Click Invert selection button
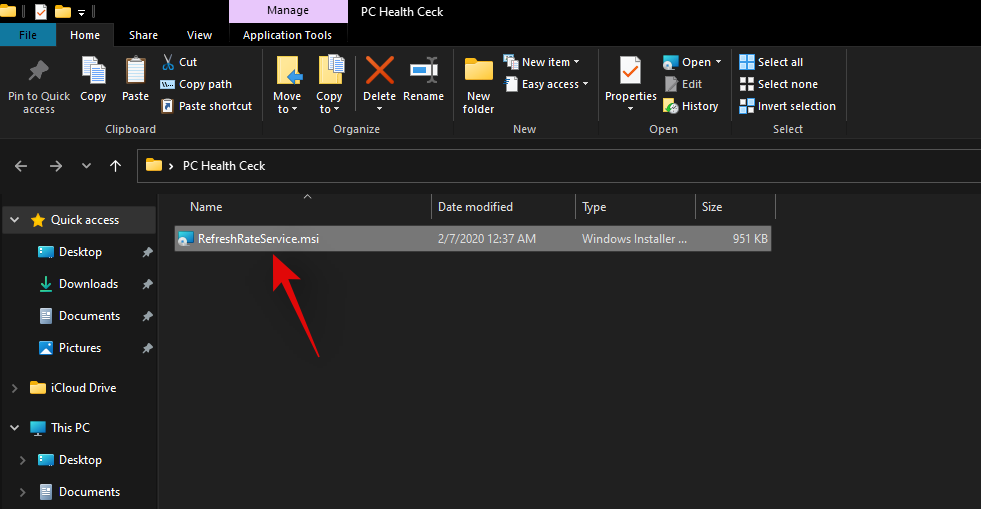Image resolution: width=981 pixels, height=509 pixels. [x=787, y=106]
